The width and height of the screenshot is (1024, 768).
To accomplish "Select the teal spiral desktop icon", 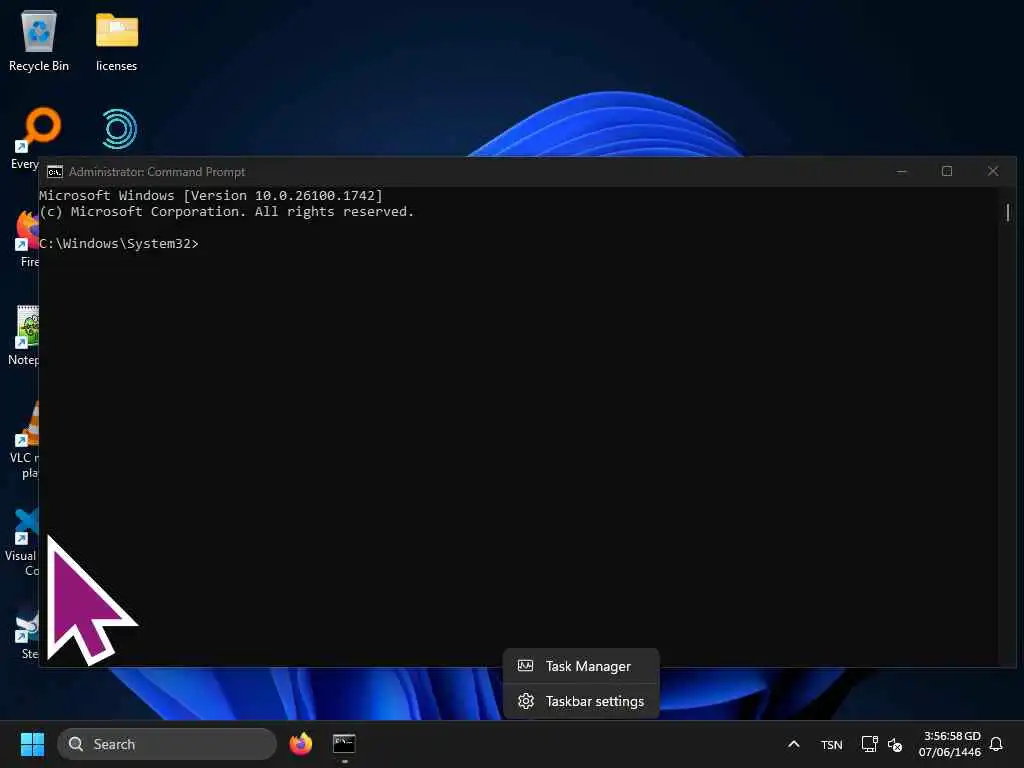I will pos(120,129).
